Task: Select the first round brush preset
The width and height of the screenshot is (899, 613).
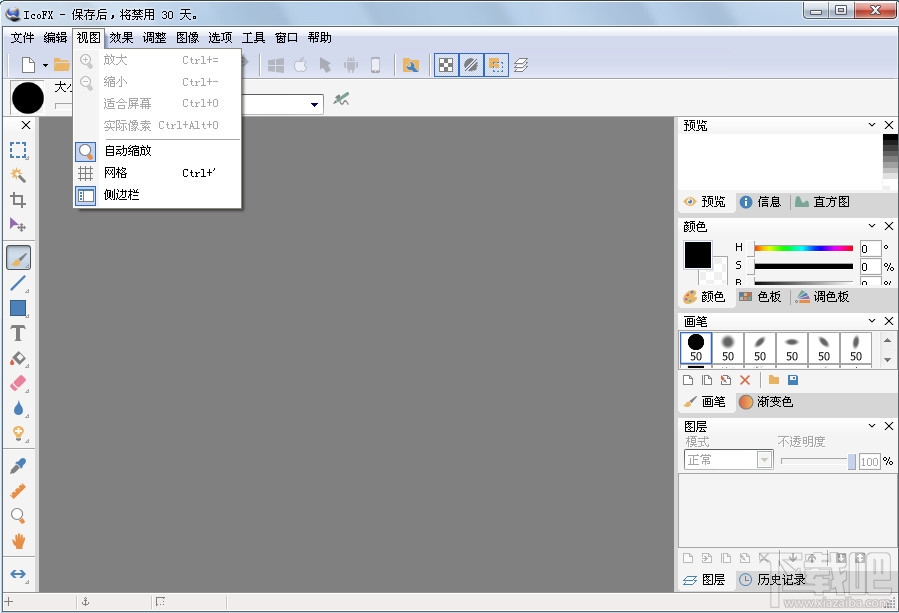Action: tap(694, 344)
